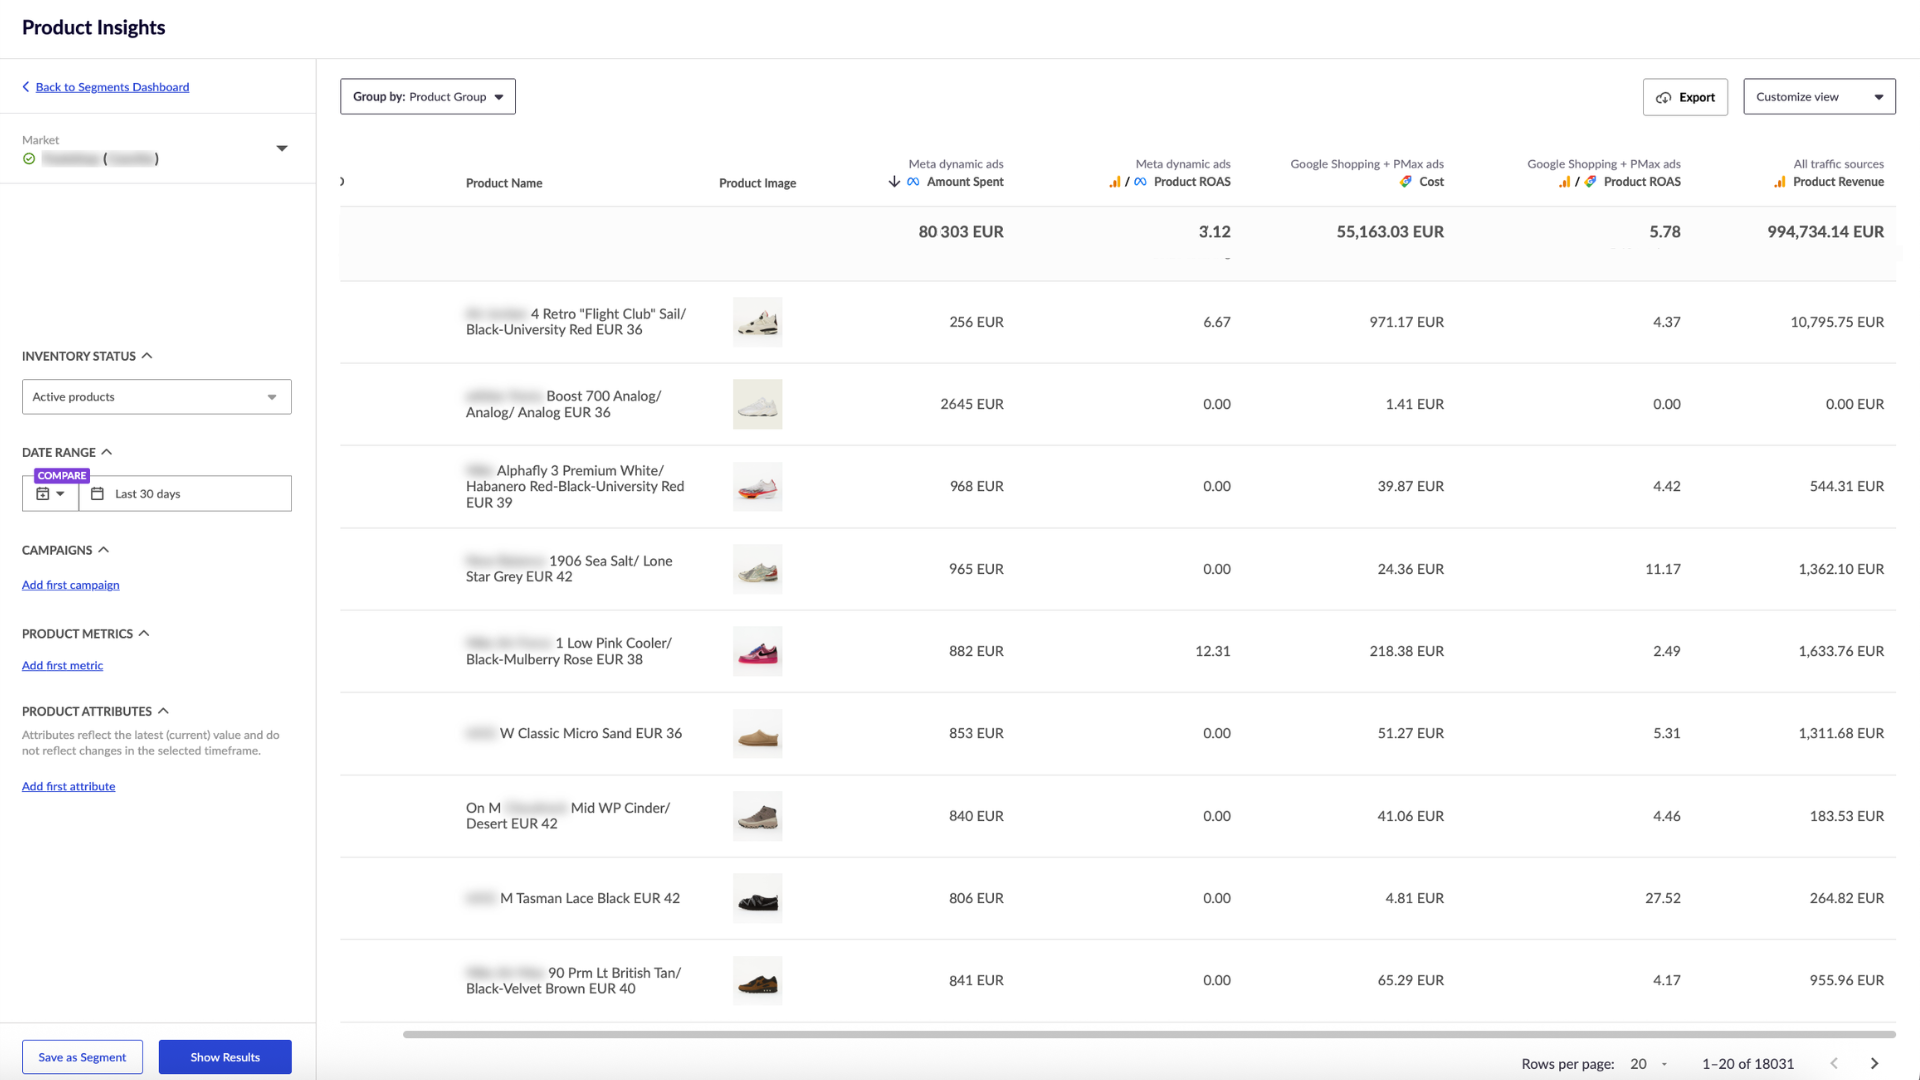Click bar chart icon beside Product Revenue
1920x1080 pixels.
coord(1780,182)
